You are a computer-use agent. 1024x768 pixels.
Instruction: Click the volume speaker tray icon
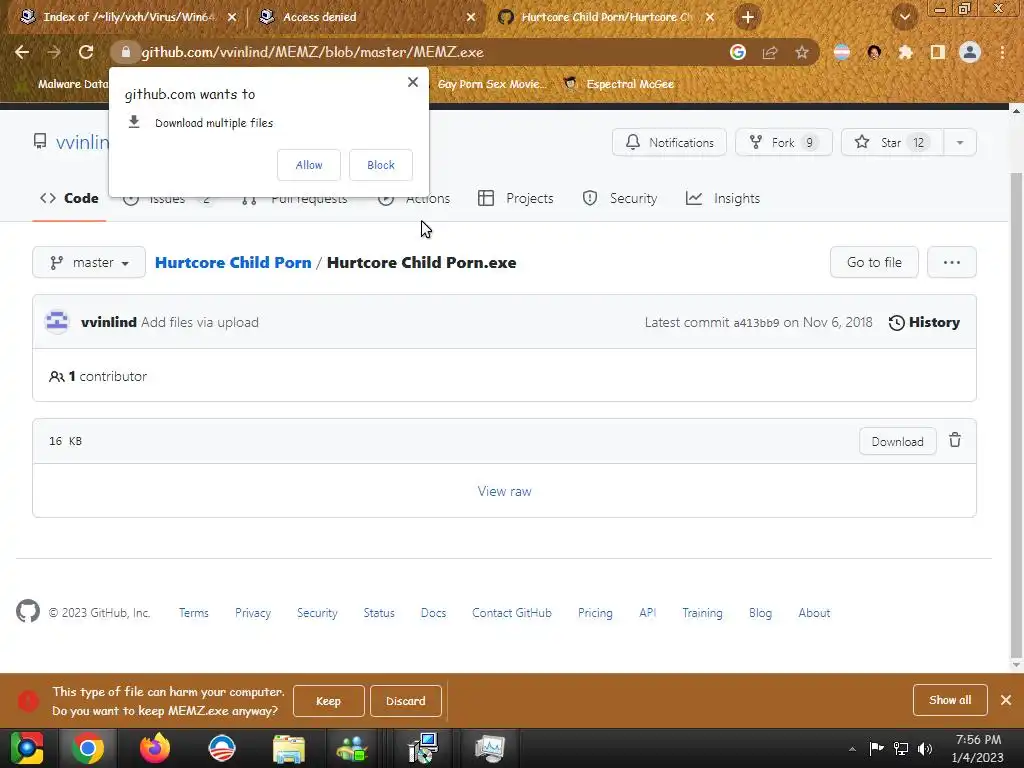click(x=925, y=748)
